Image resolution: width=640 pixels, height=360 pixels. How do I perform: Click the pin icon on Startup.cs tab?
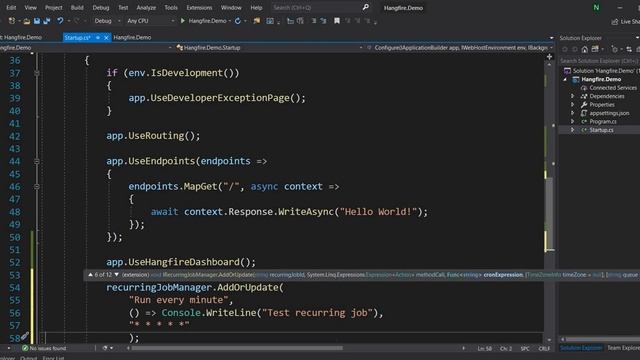98,38
